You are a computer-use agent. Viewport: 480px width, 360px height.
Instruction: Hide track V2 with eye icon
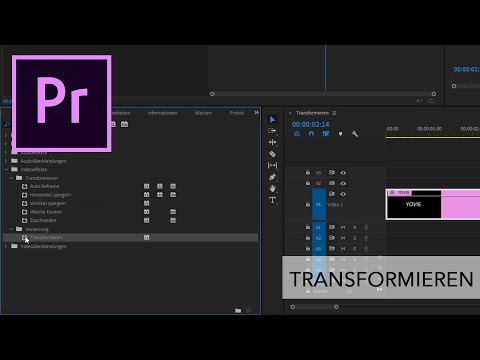pos(343,183)
